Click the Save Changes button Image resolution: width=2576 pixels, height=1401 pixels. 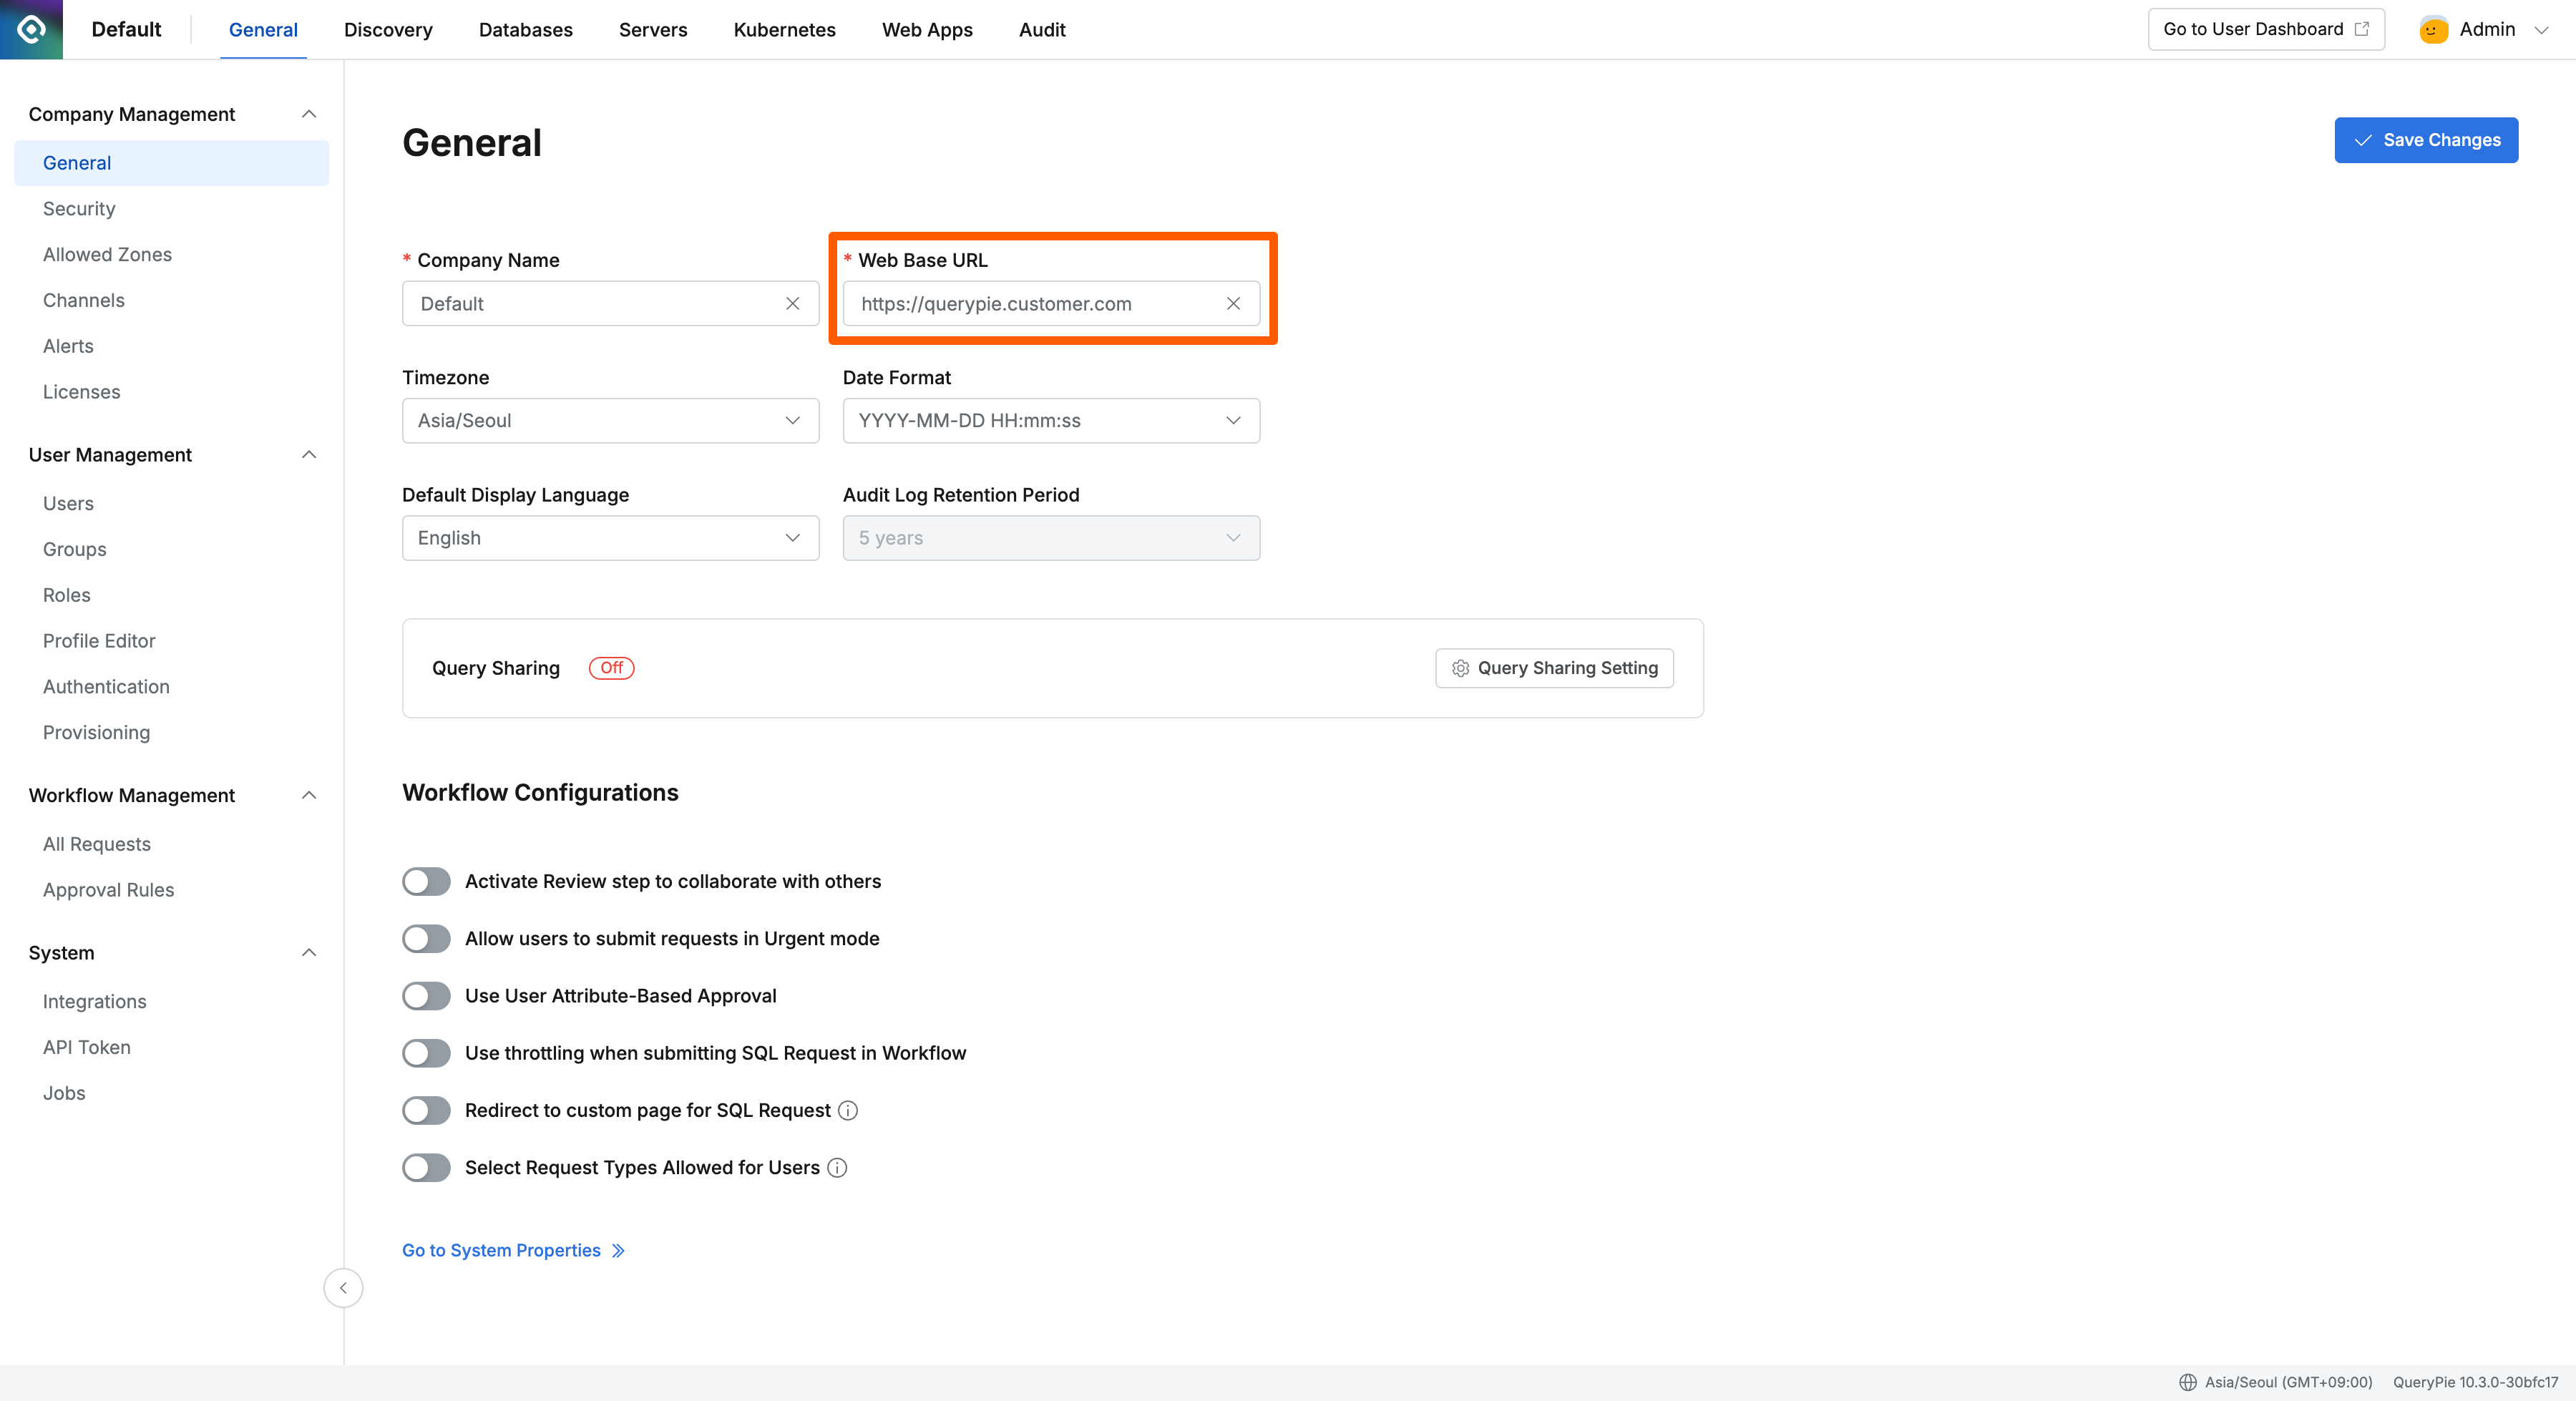(2425, 140)
